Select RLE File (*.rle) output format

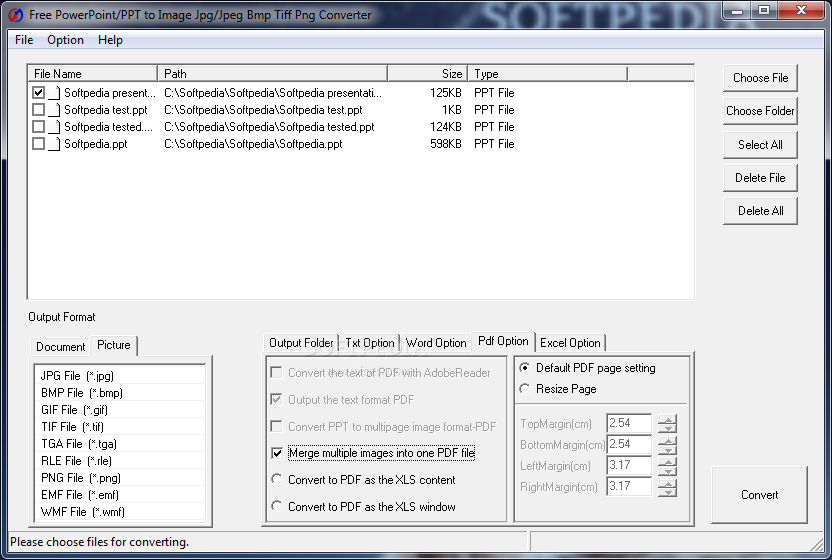click(119, 461)
